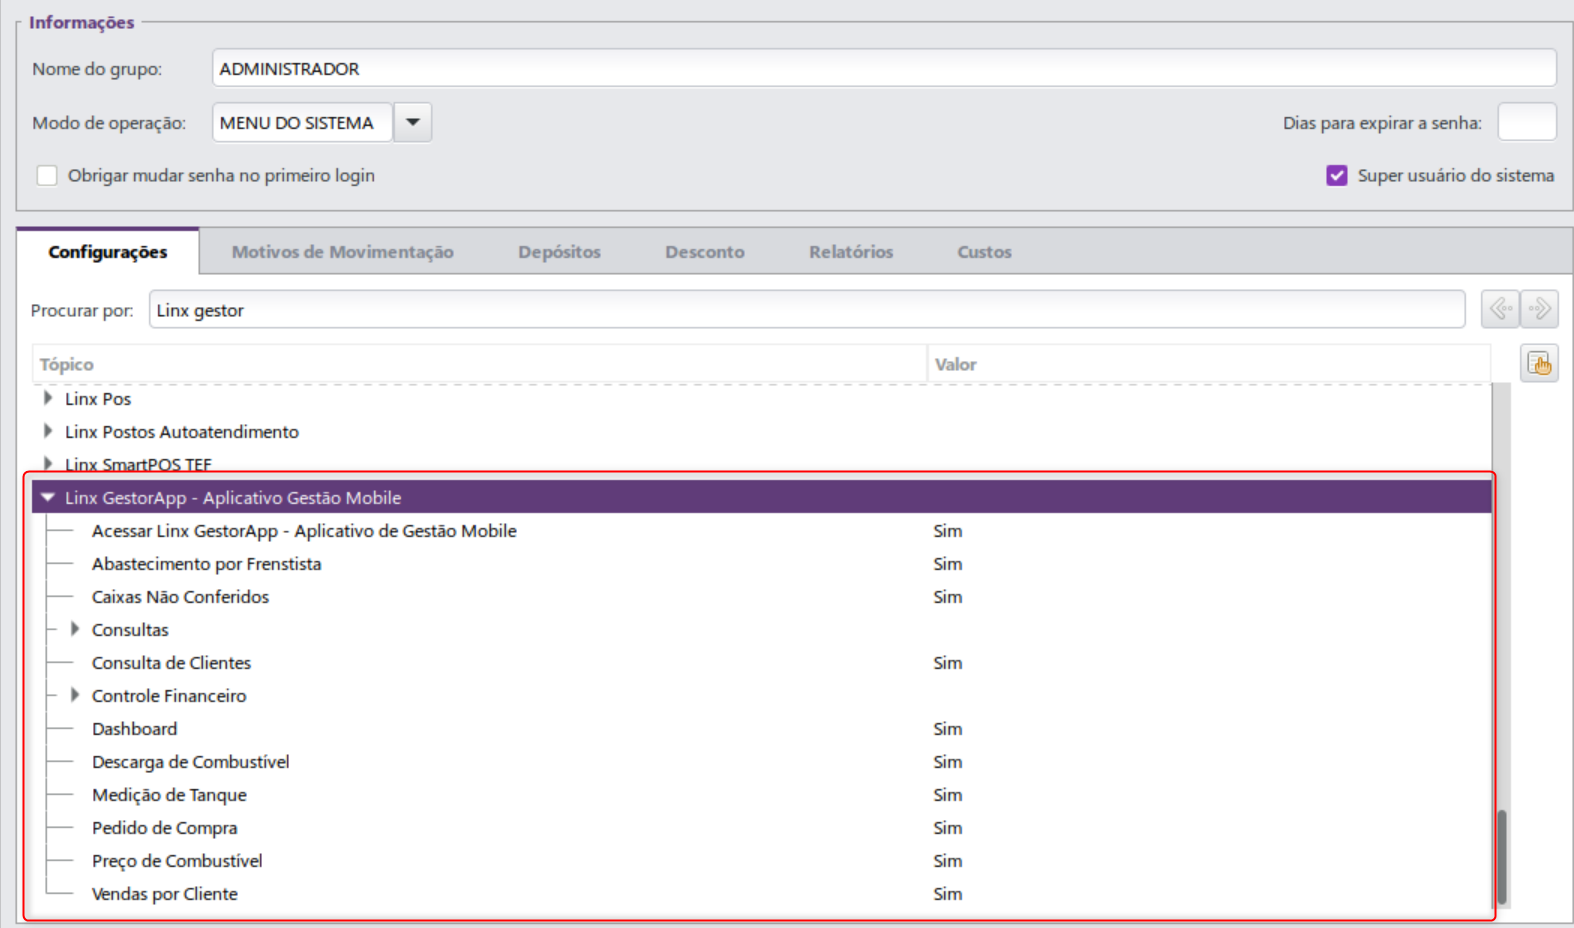Select Abastecimento por Frenstista row

[x=761, y=563]
